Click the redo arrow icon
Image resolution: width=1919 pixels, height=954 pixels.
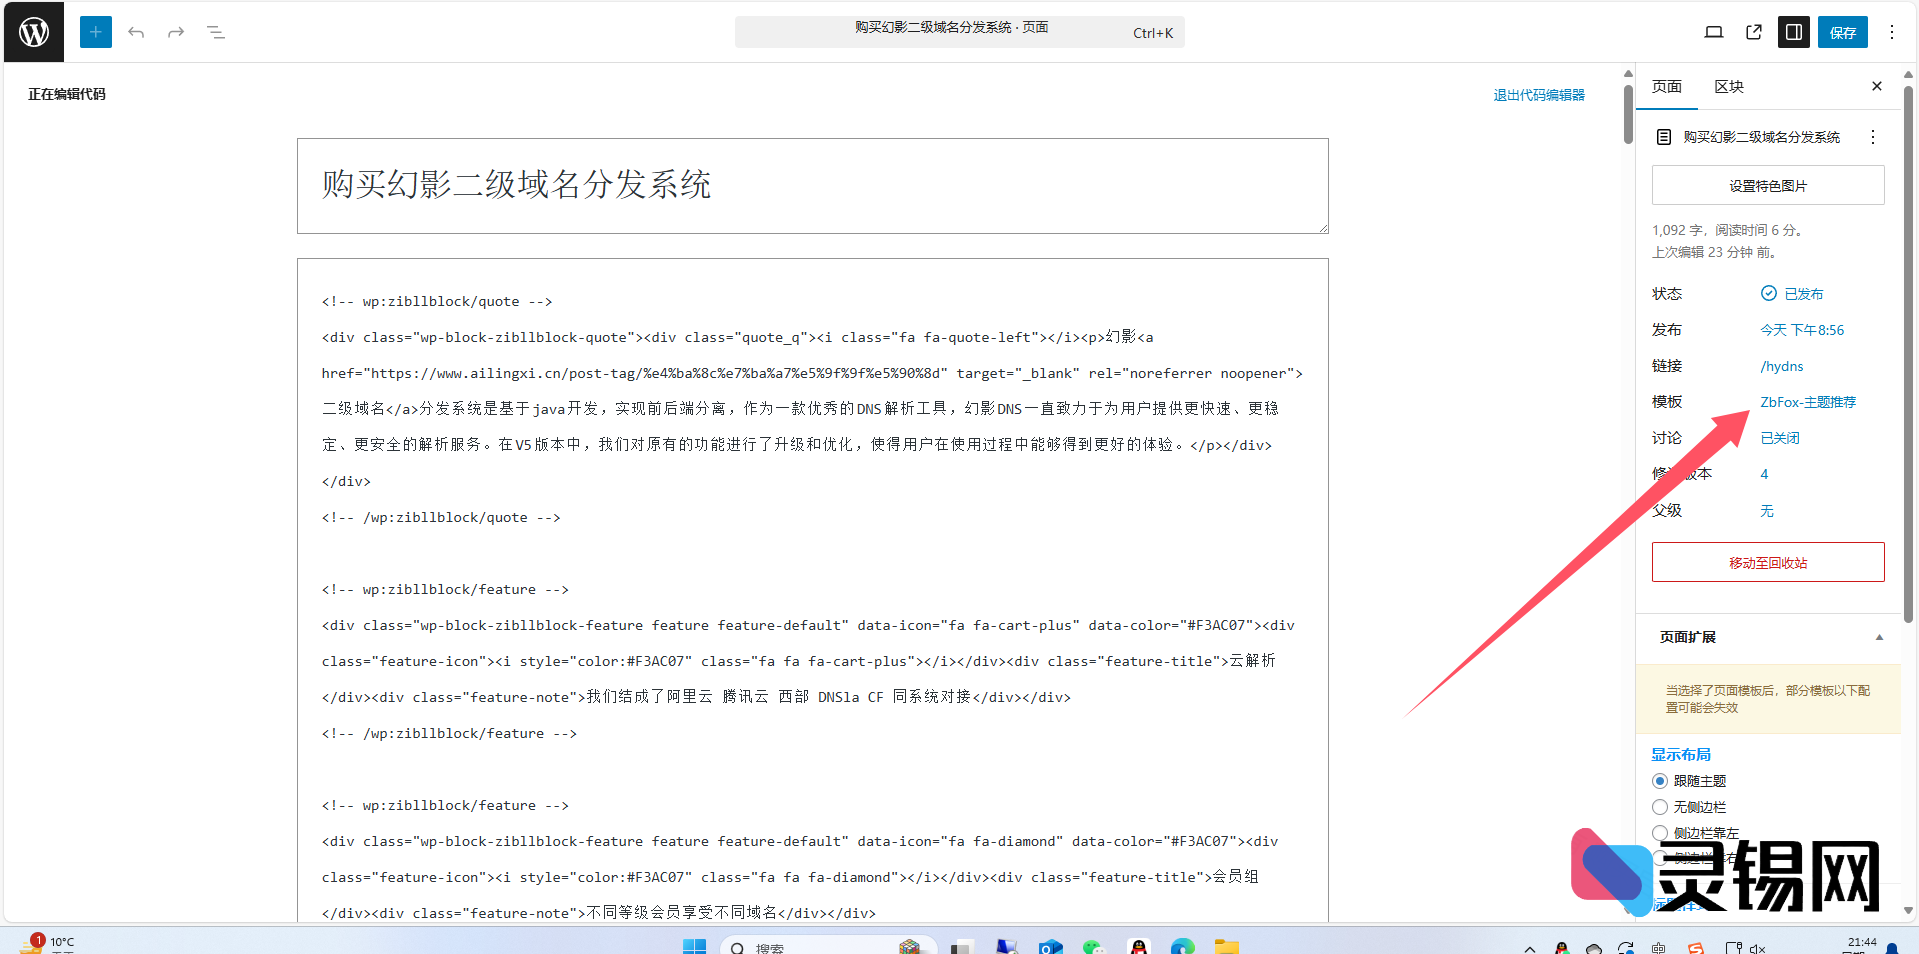point(176,32)
